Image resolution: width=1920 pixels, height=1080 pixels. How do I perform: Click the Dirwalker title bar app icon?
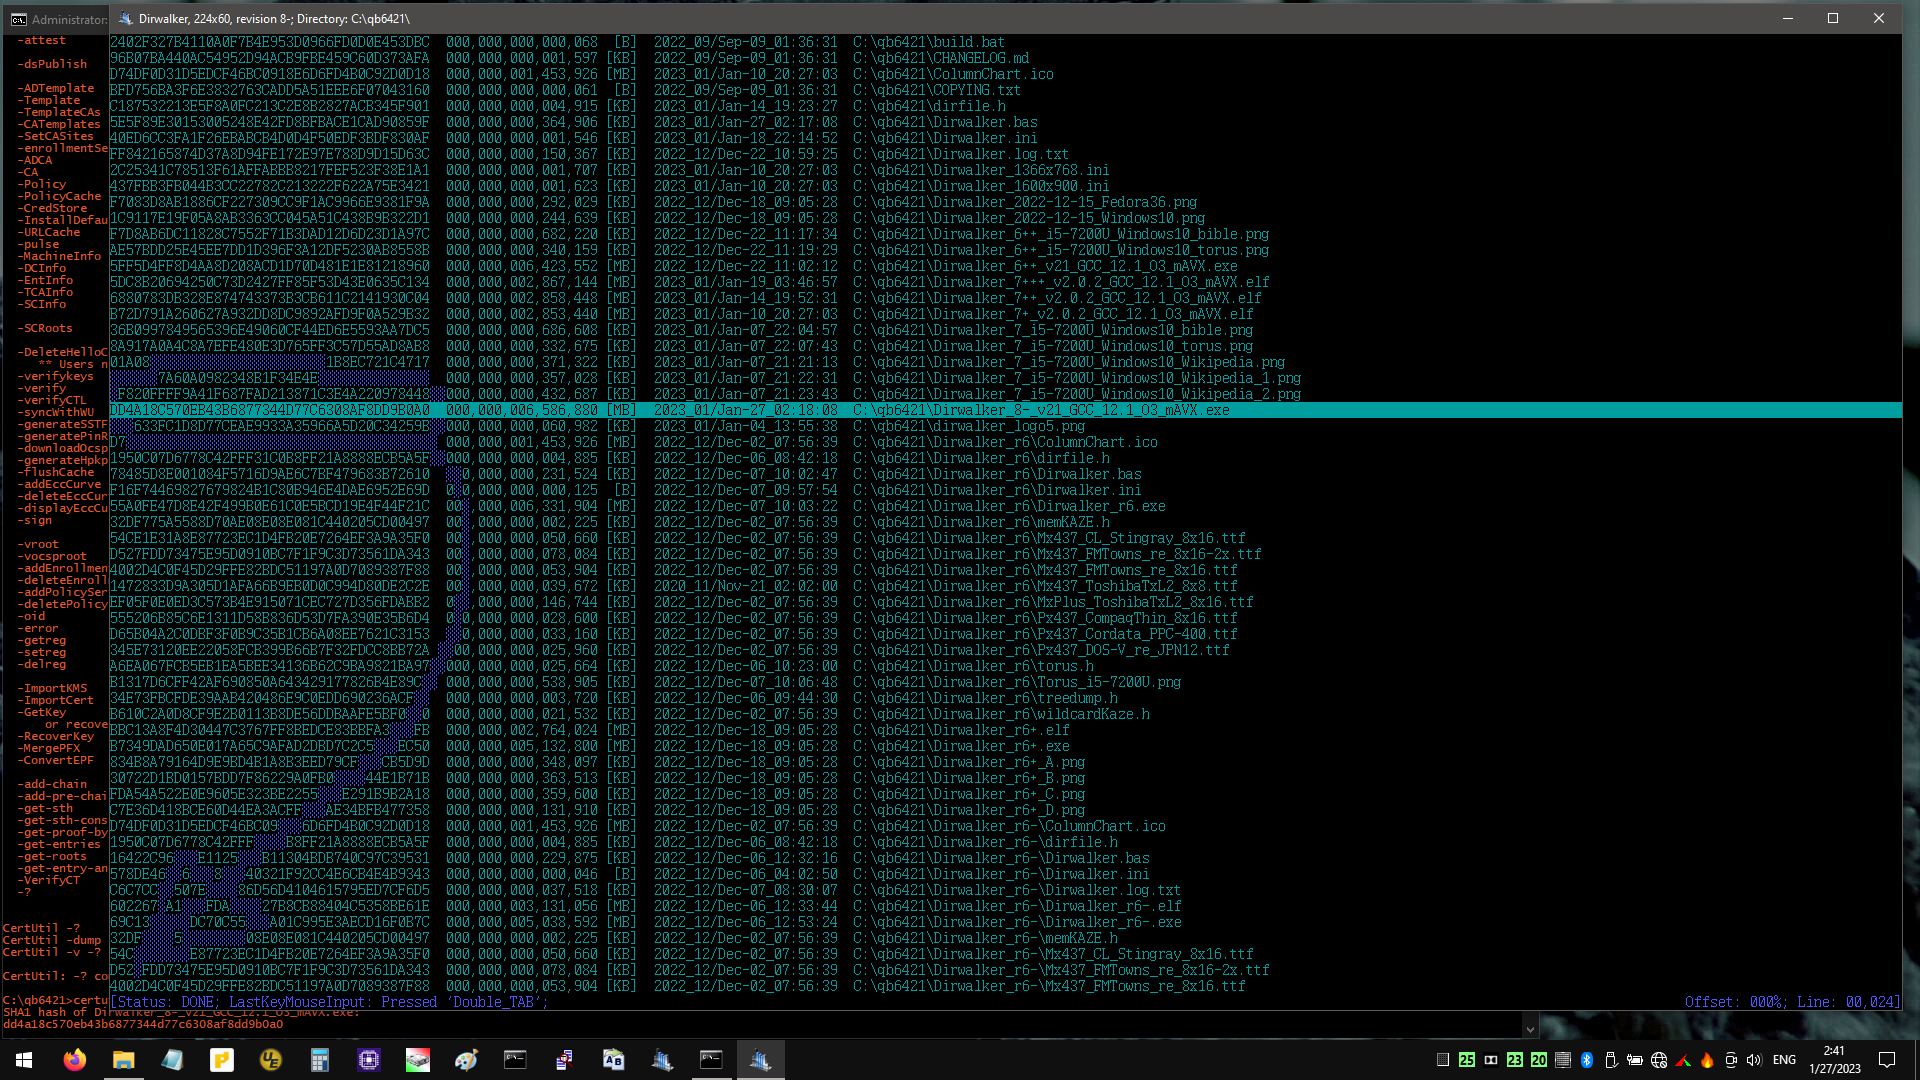point(126,18)
